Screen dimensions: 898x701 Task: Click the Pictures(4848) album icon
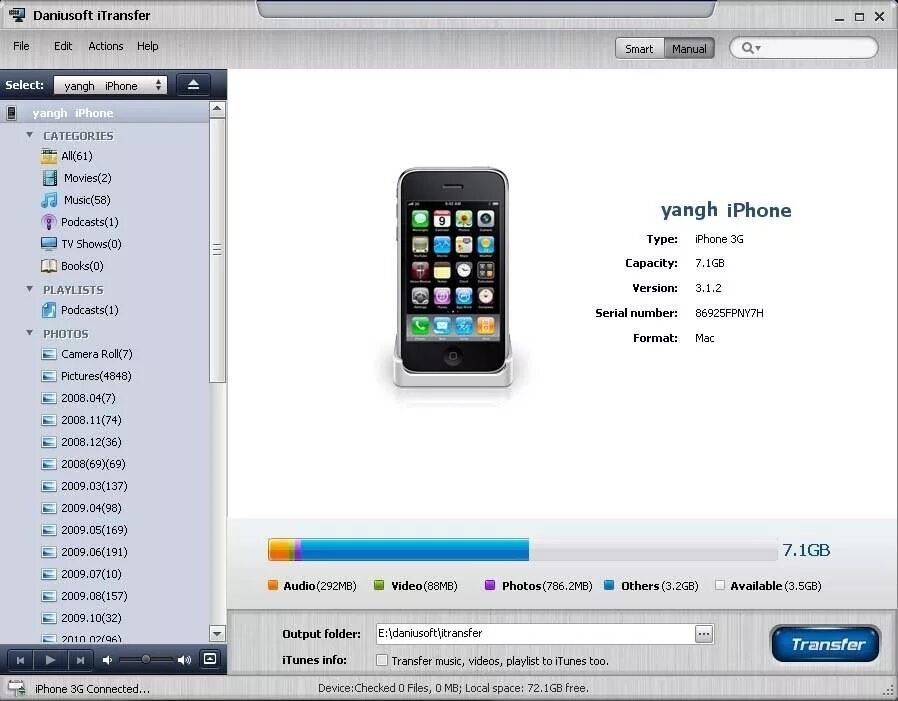pyautogui.click(x=49, y=376)
